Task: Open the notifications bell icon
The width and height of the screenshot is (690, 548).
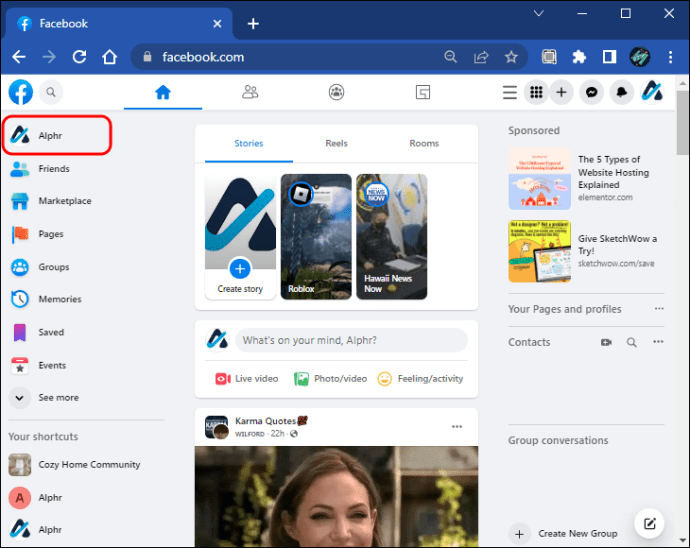Action: 622,92
